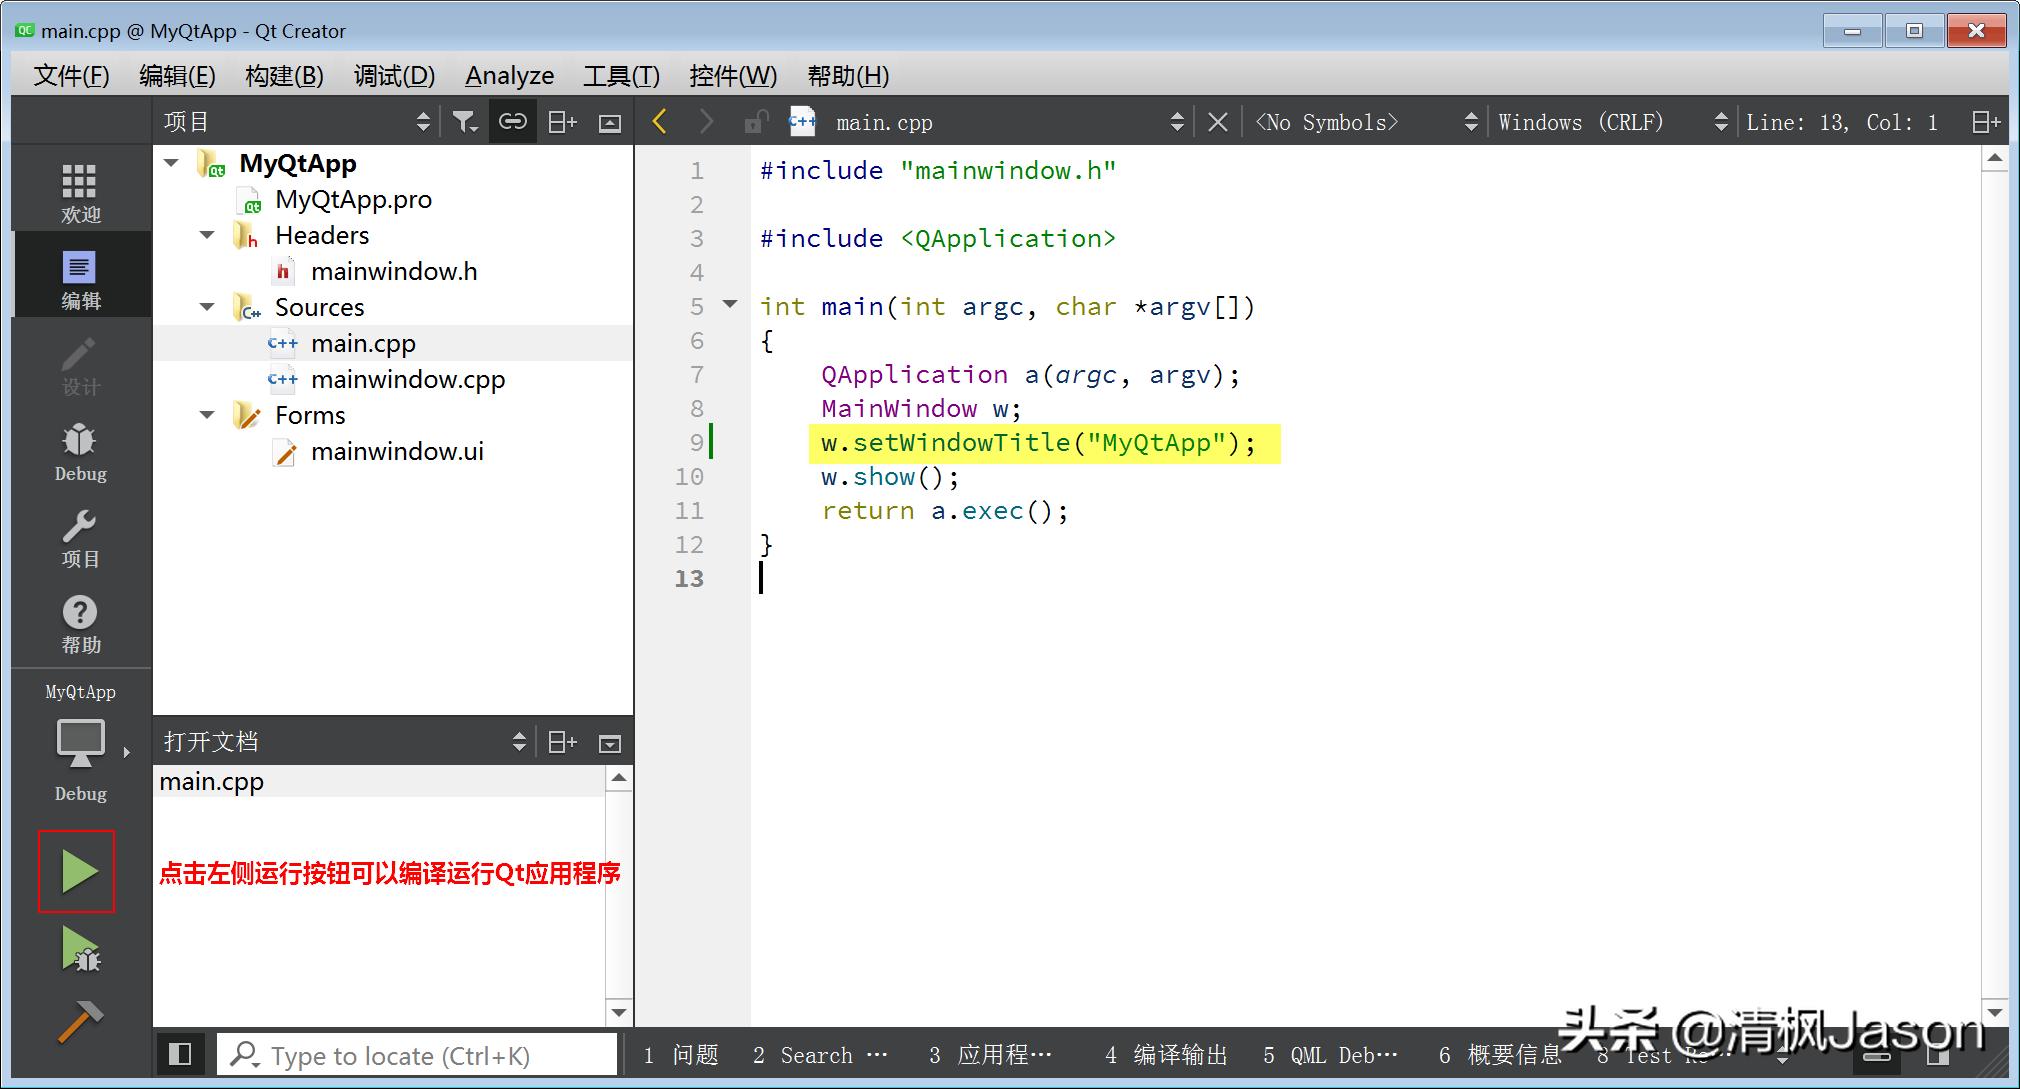Open the 问题 issues pane
The height and width of the screenshot is (1089, 2020).
(x=683, y=1054)
